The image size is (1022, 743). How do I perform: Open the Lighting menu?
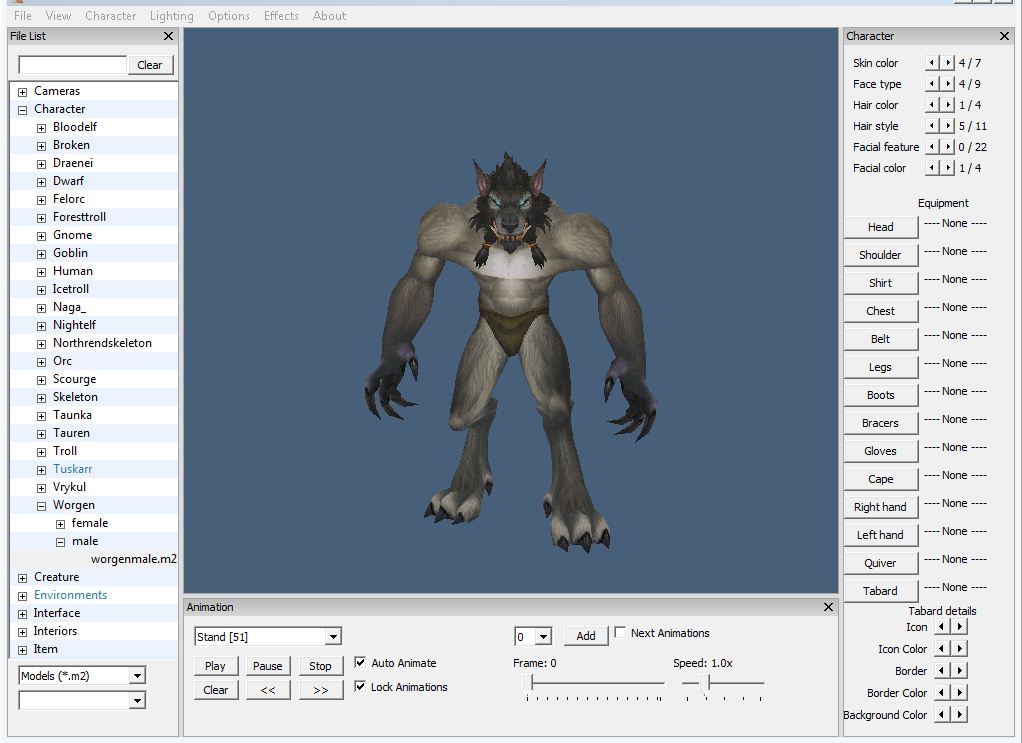tap(171, 16)
